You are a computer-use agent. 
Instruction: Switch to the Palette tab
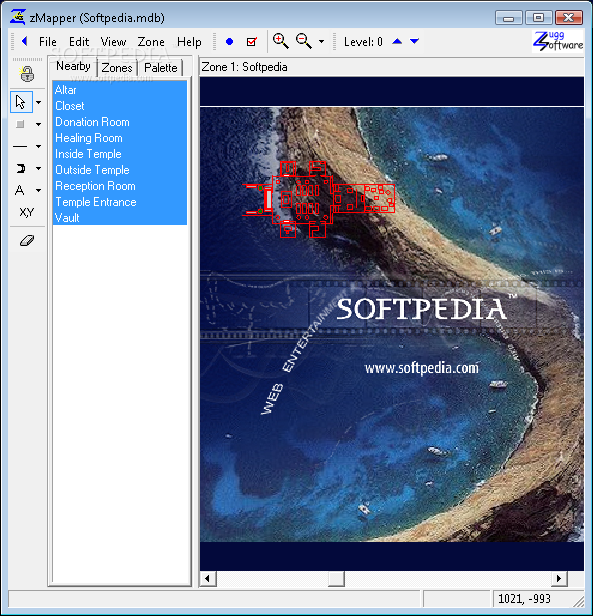pos(161,68)
